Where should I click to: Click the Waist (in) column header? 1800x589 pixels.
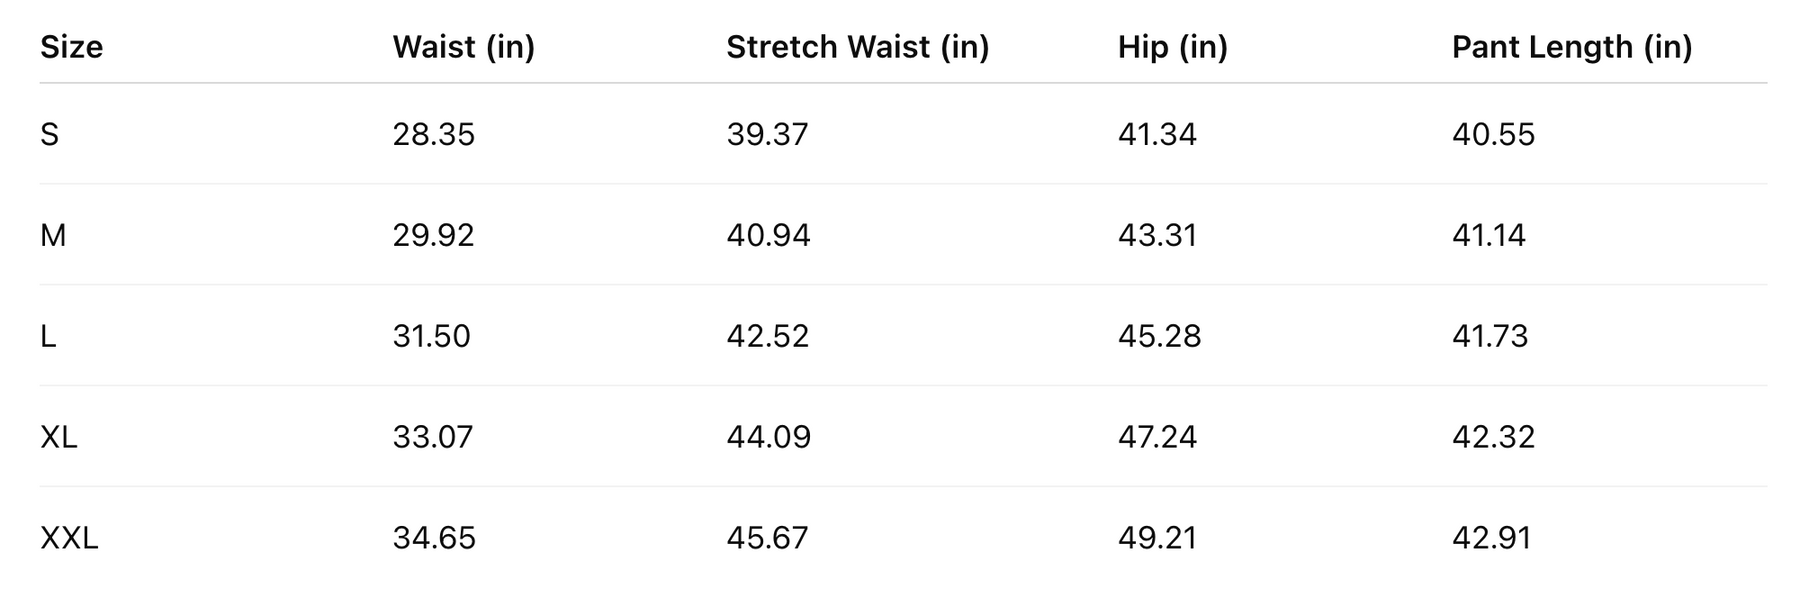point(463,47)
